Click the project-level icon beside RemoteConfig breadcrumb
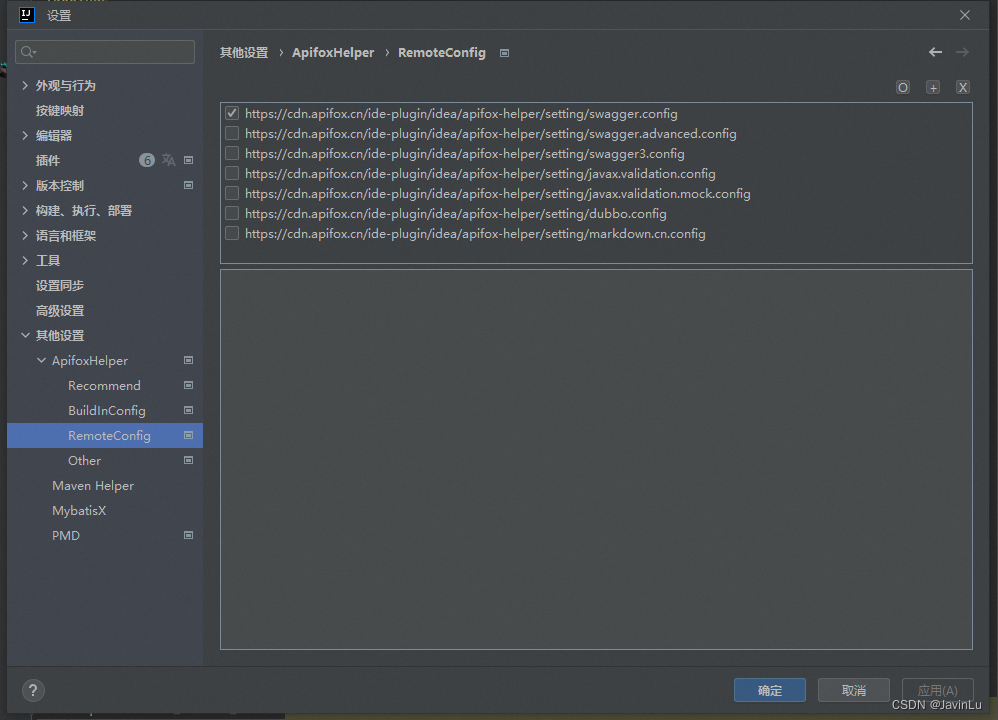This screenshot has width=998, height=720. pos(504,53)
